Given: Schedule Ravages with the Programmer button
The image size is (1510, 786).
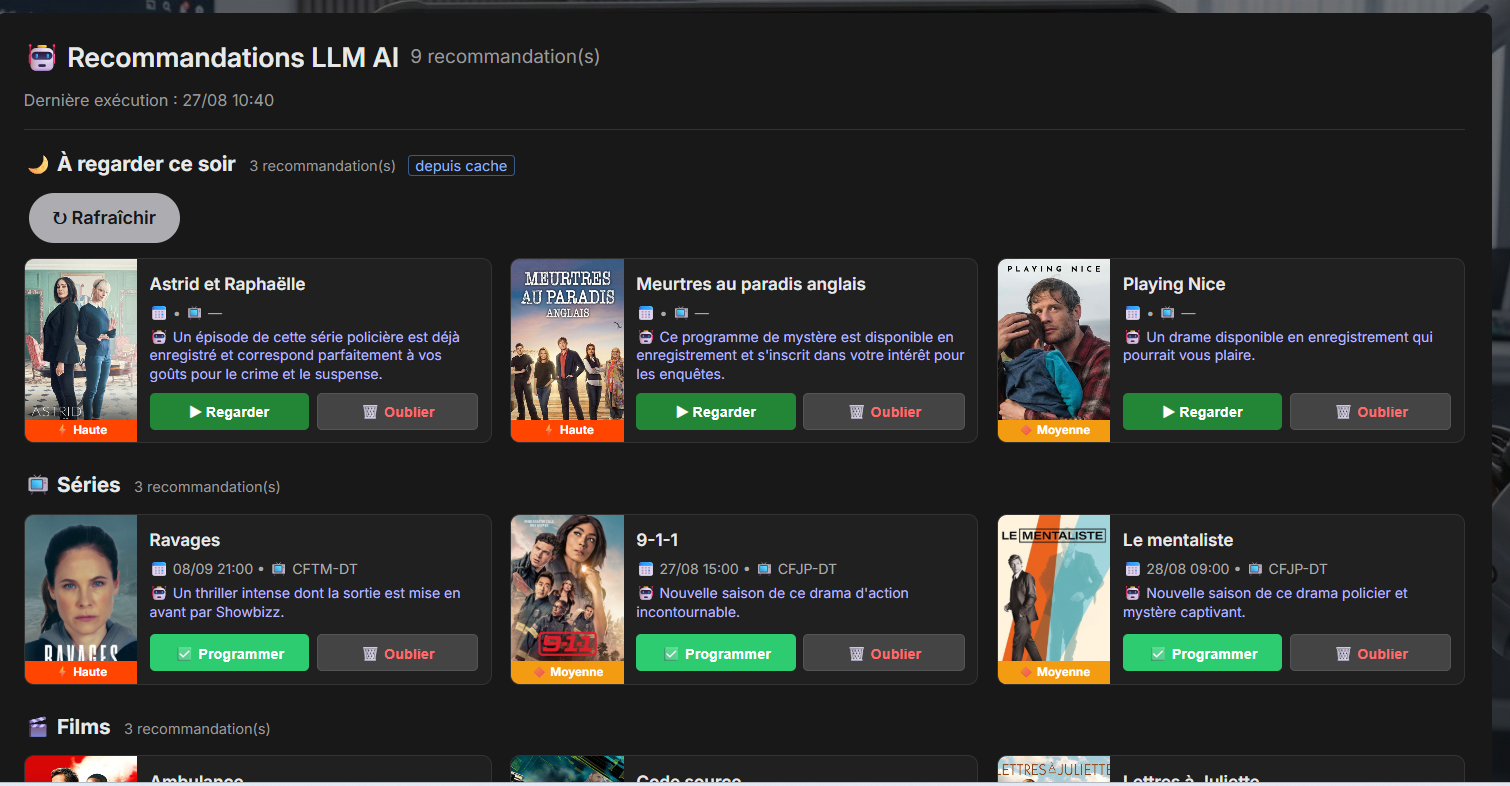Looking at the screenshot, I should [x=229, y=653].
